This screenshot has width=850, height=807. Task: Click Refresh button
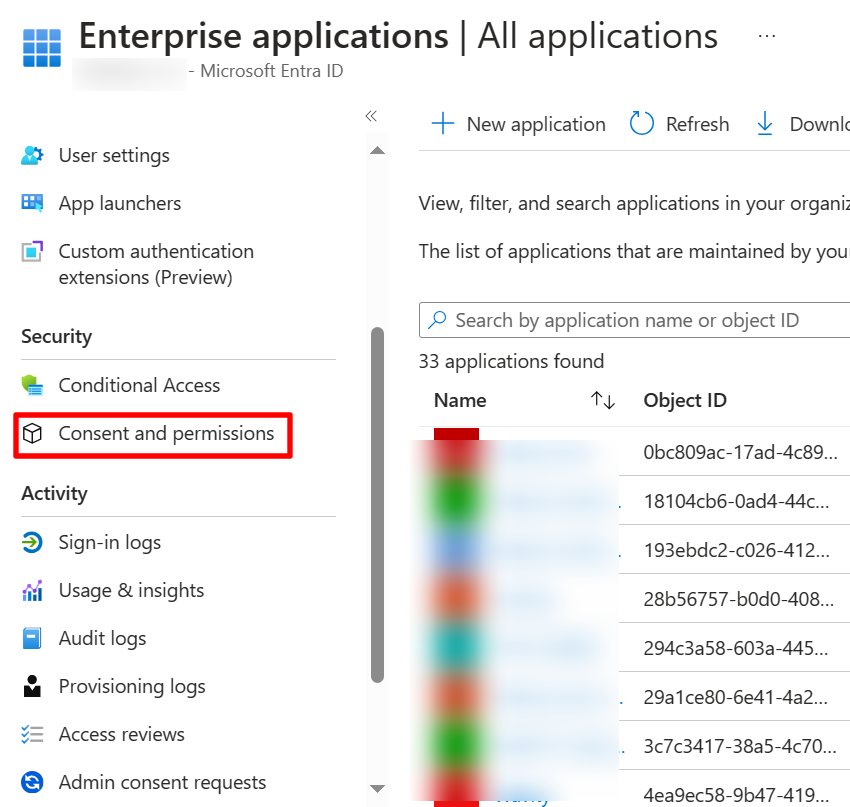[679, 124]
